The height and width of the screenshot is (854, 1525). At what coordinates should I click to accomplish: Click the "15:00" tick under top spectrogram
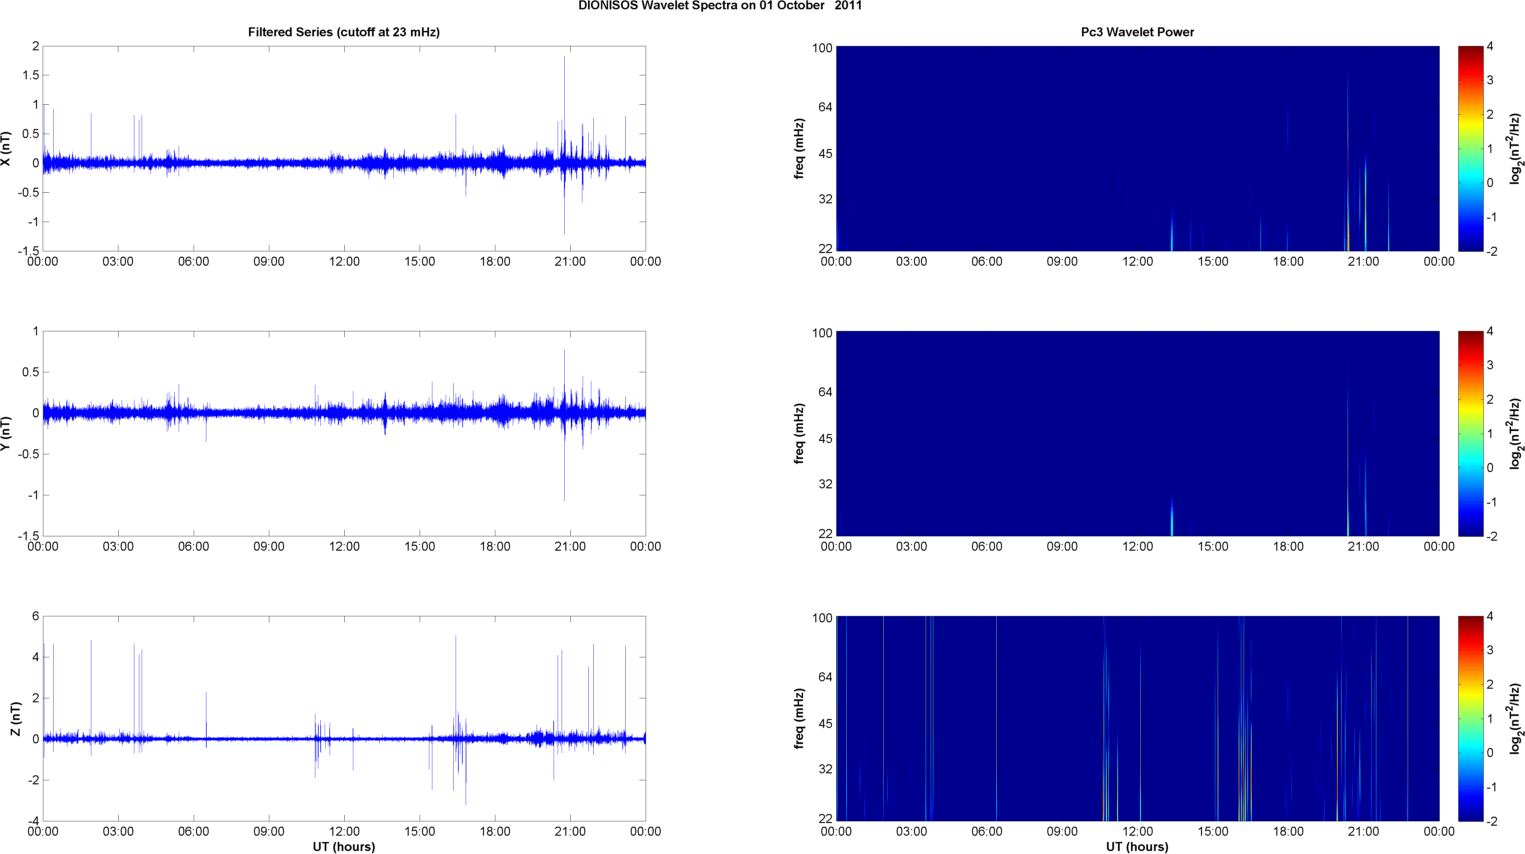tap(1213, 262)
